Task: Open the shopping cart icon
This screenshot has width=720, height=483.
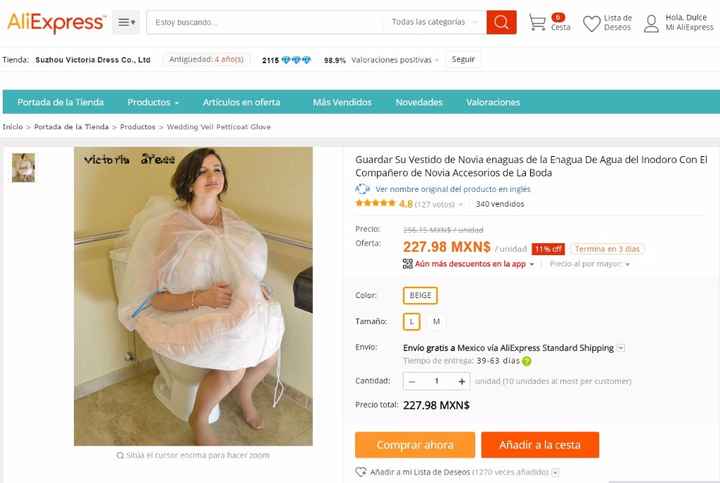Action: (537, 22)
